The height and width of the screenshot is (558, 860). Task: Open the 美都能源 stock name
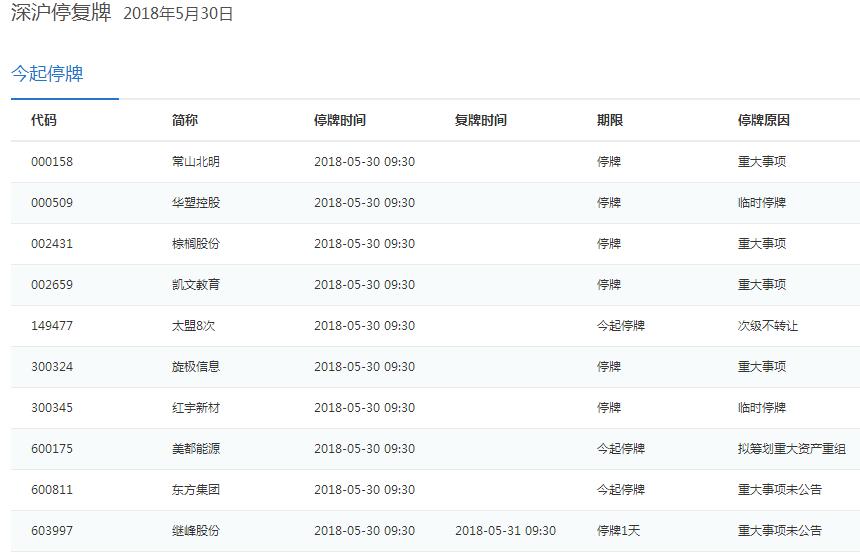click(196, 449)
